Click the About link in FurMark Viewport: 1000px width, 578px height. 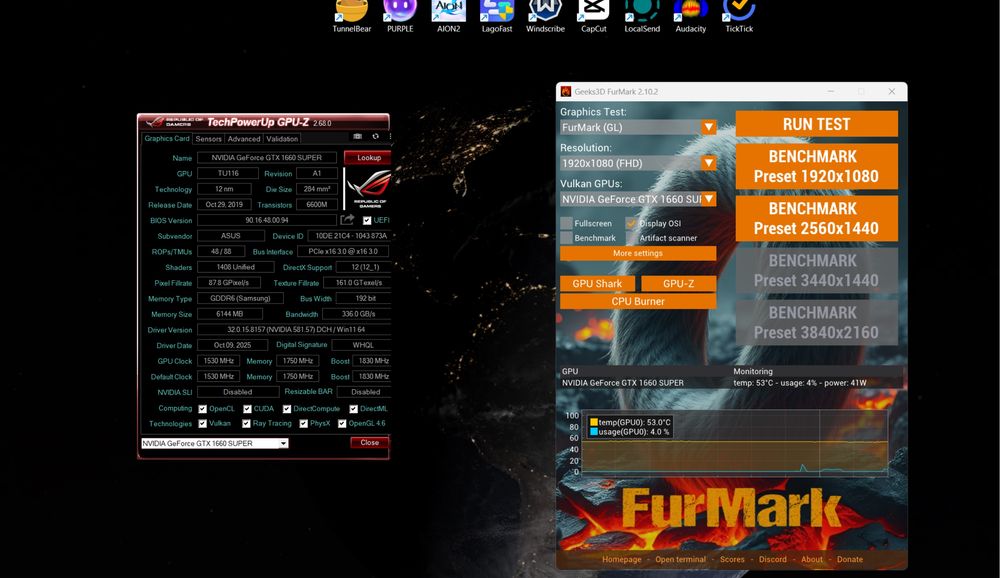coord(812,559)
